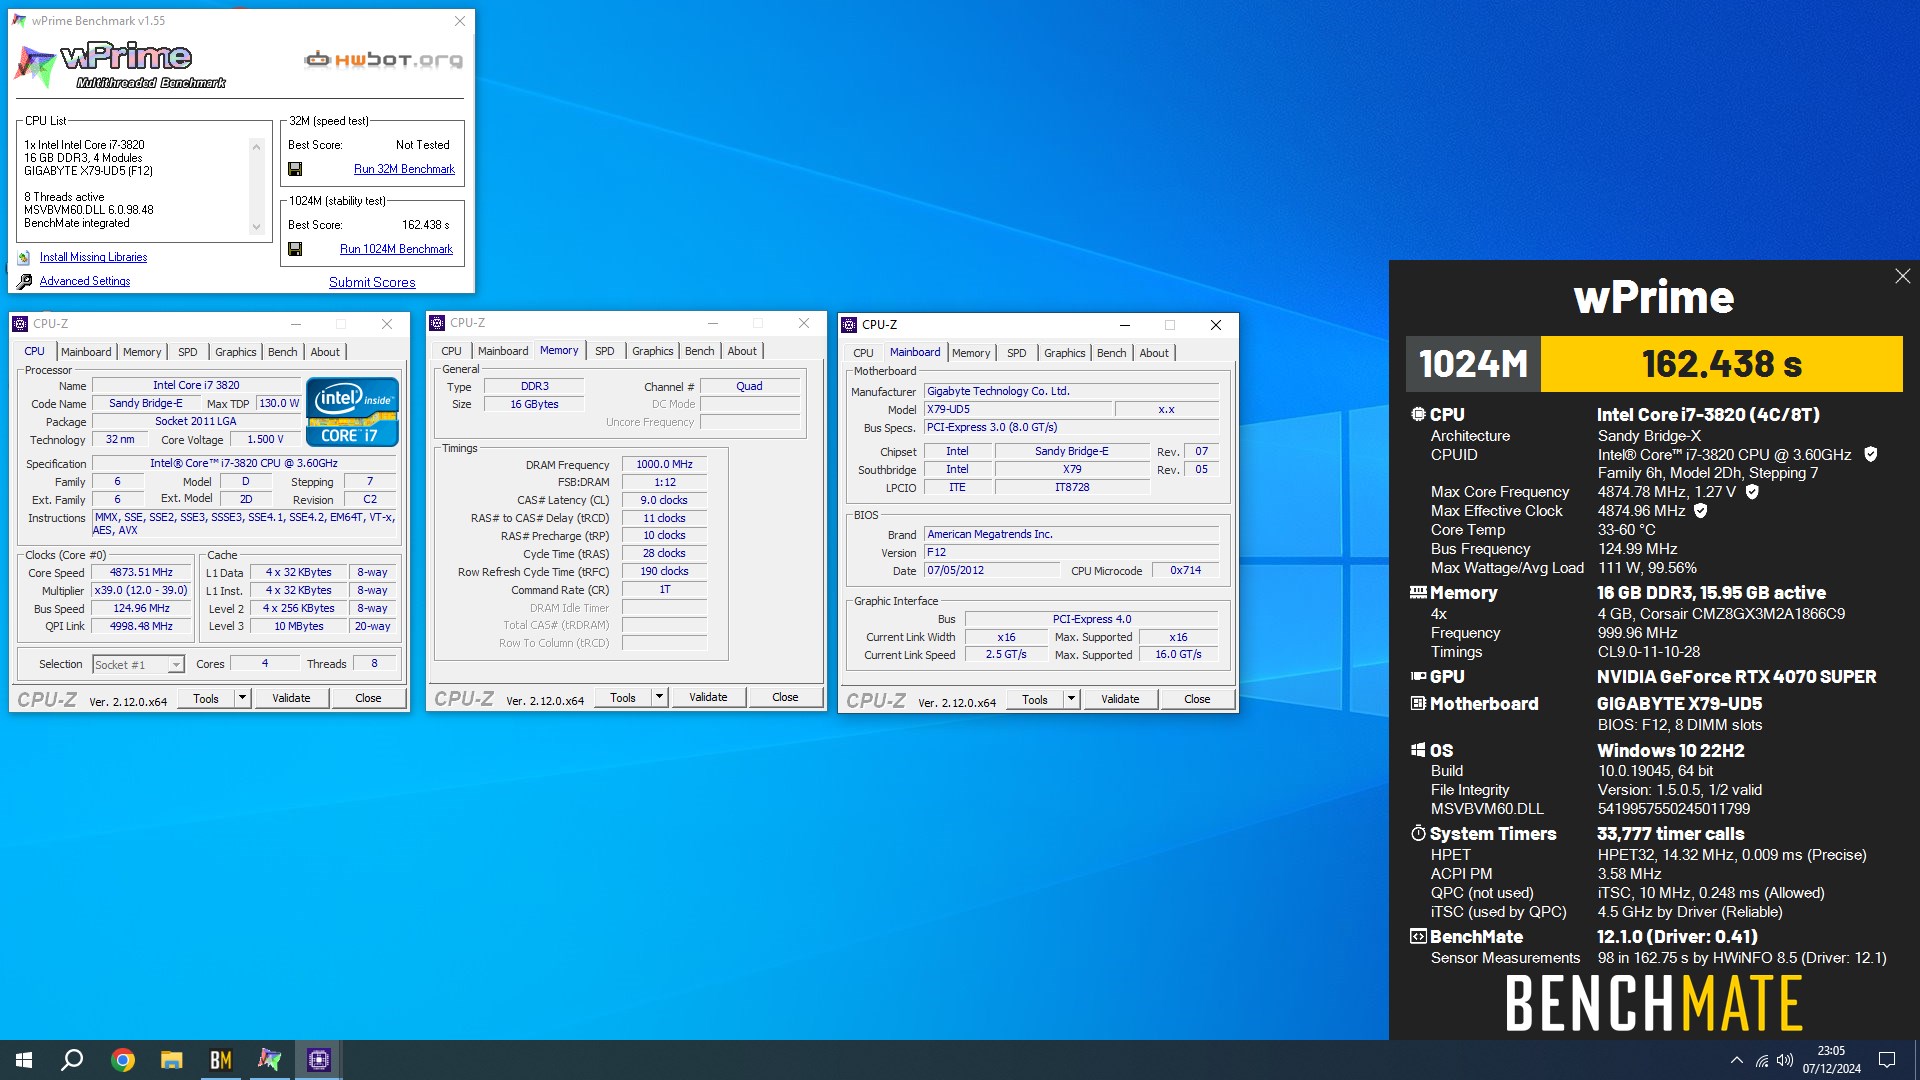Click the Advanced Settings wrench icon

(24, 282)
